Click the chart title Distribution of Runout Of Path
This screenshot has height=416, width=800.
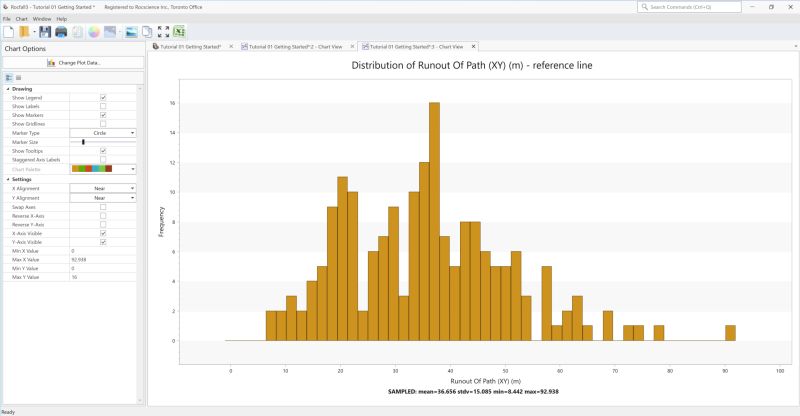point(472,65)
